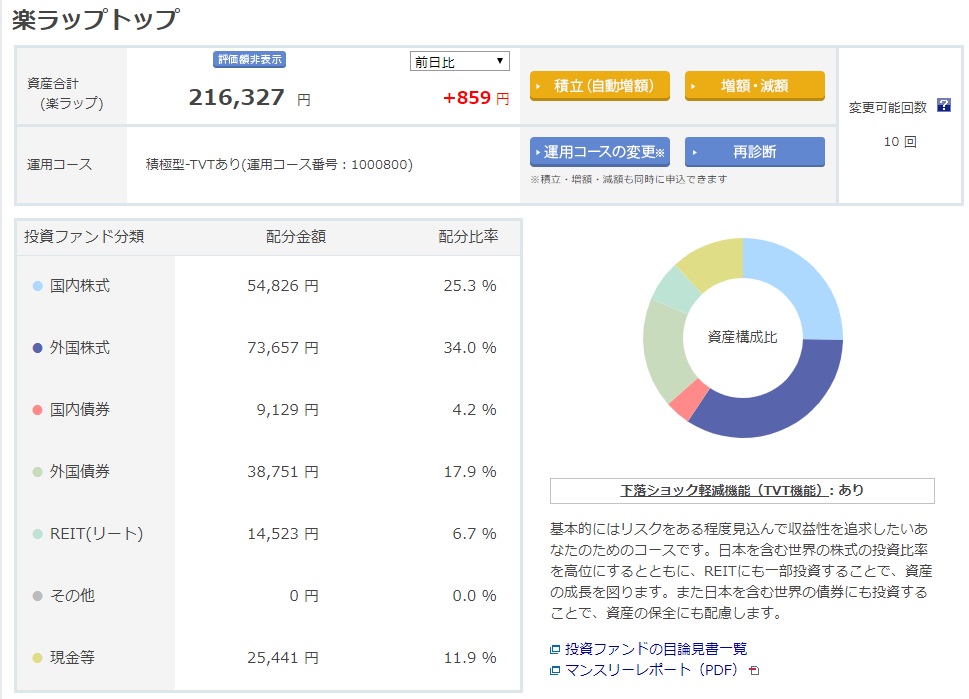Click the 積極型-TVTあり course text

pos(279,164)
